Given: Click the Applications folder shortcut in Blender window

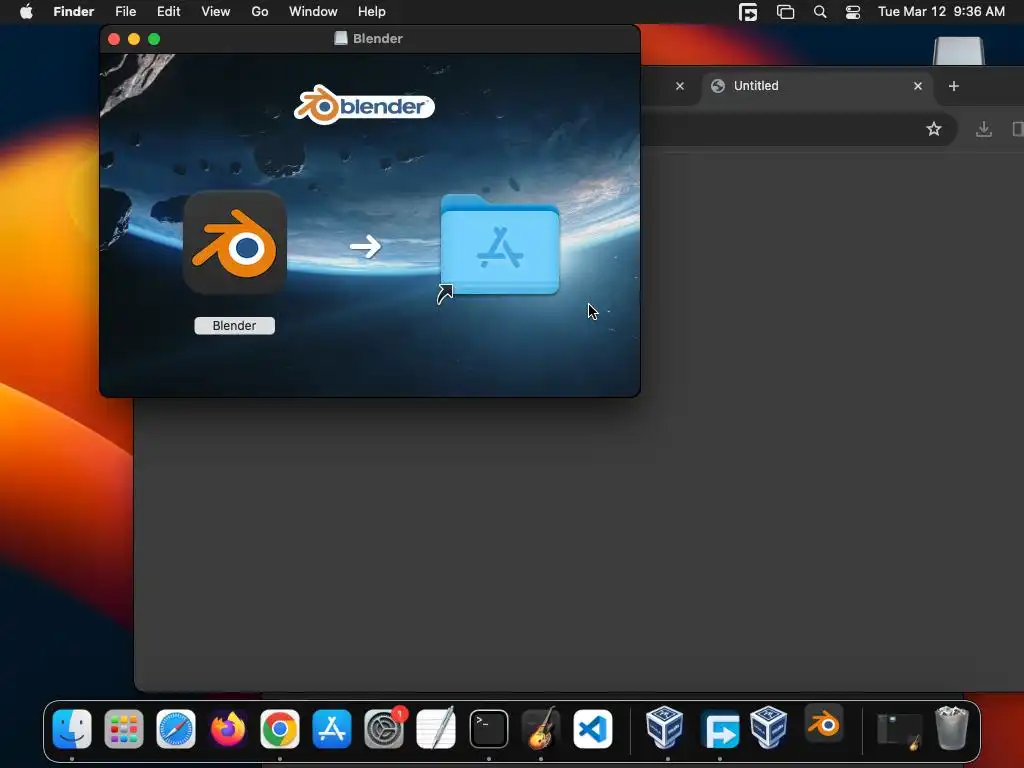Looking at the screenshot, I should [x=500, y=246].
